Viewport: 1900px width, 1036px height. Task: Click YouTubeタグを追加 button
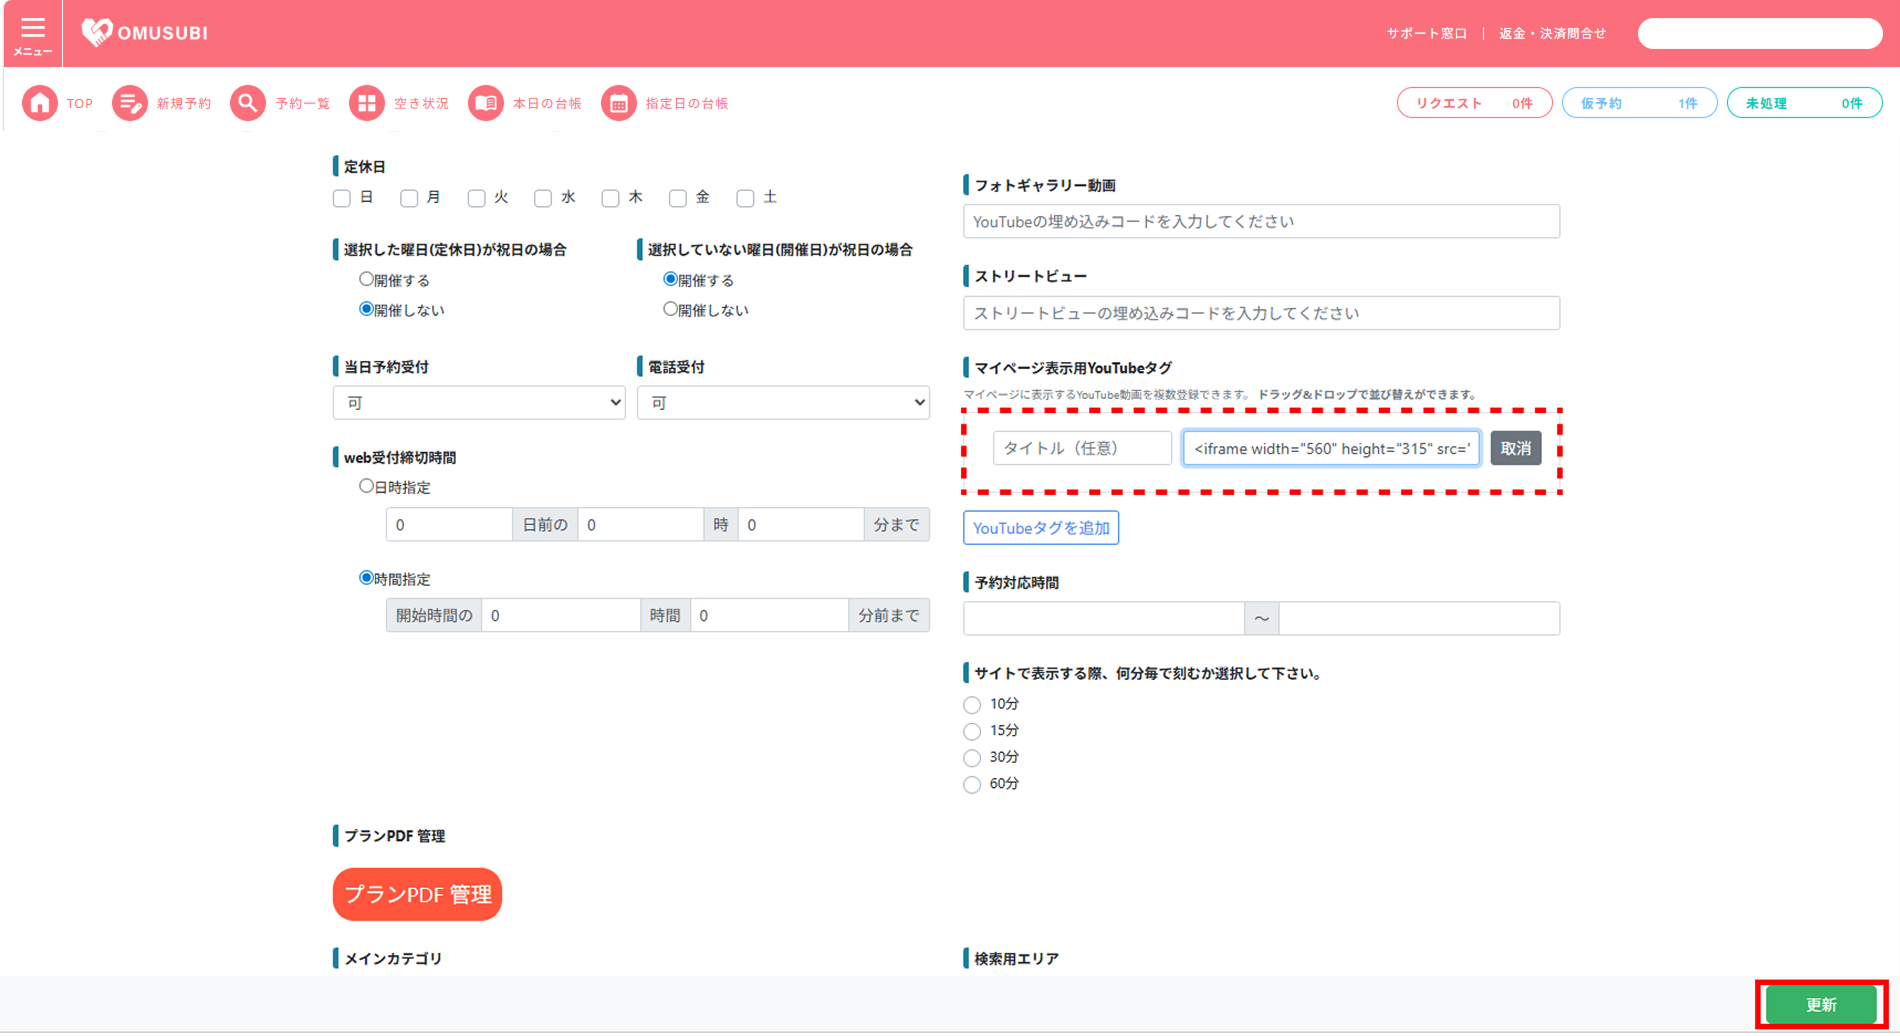click(1041, 528)
